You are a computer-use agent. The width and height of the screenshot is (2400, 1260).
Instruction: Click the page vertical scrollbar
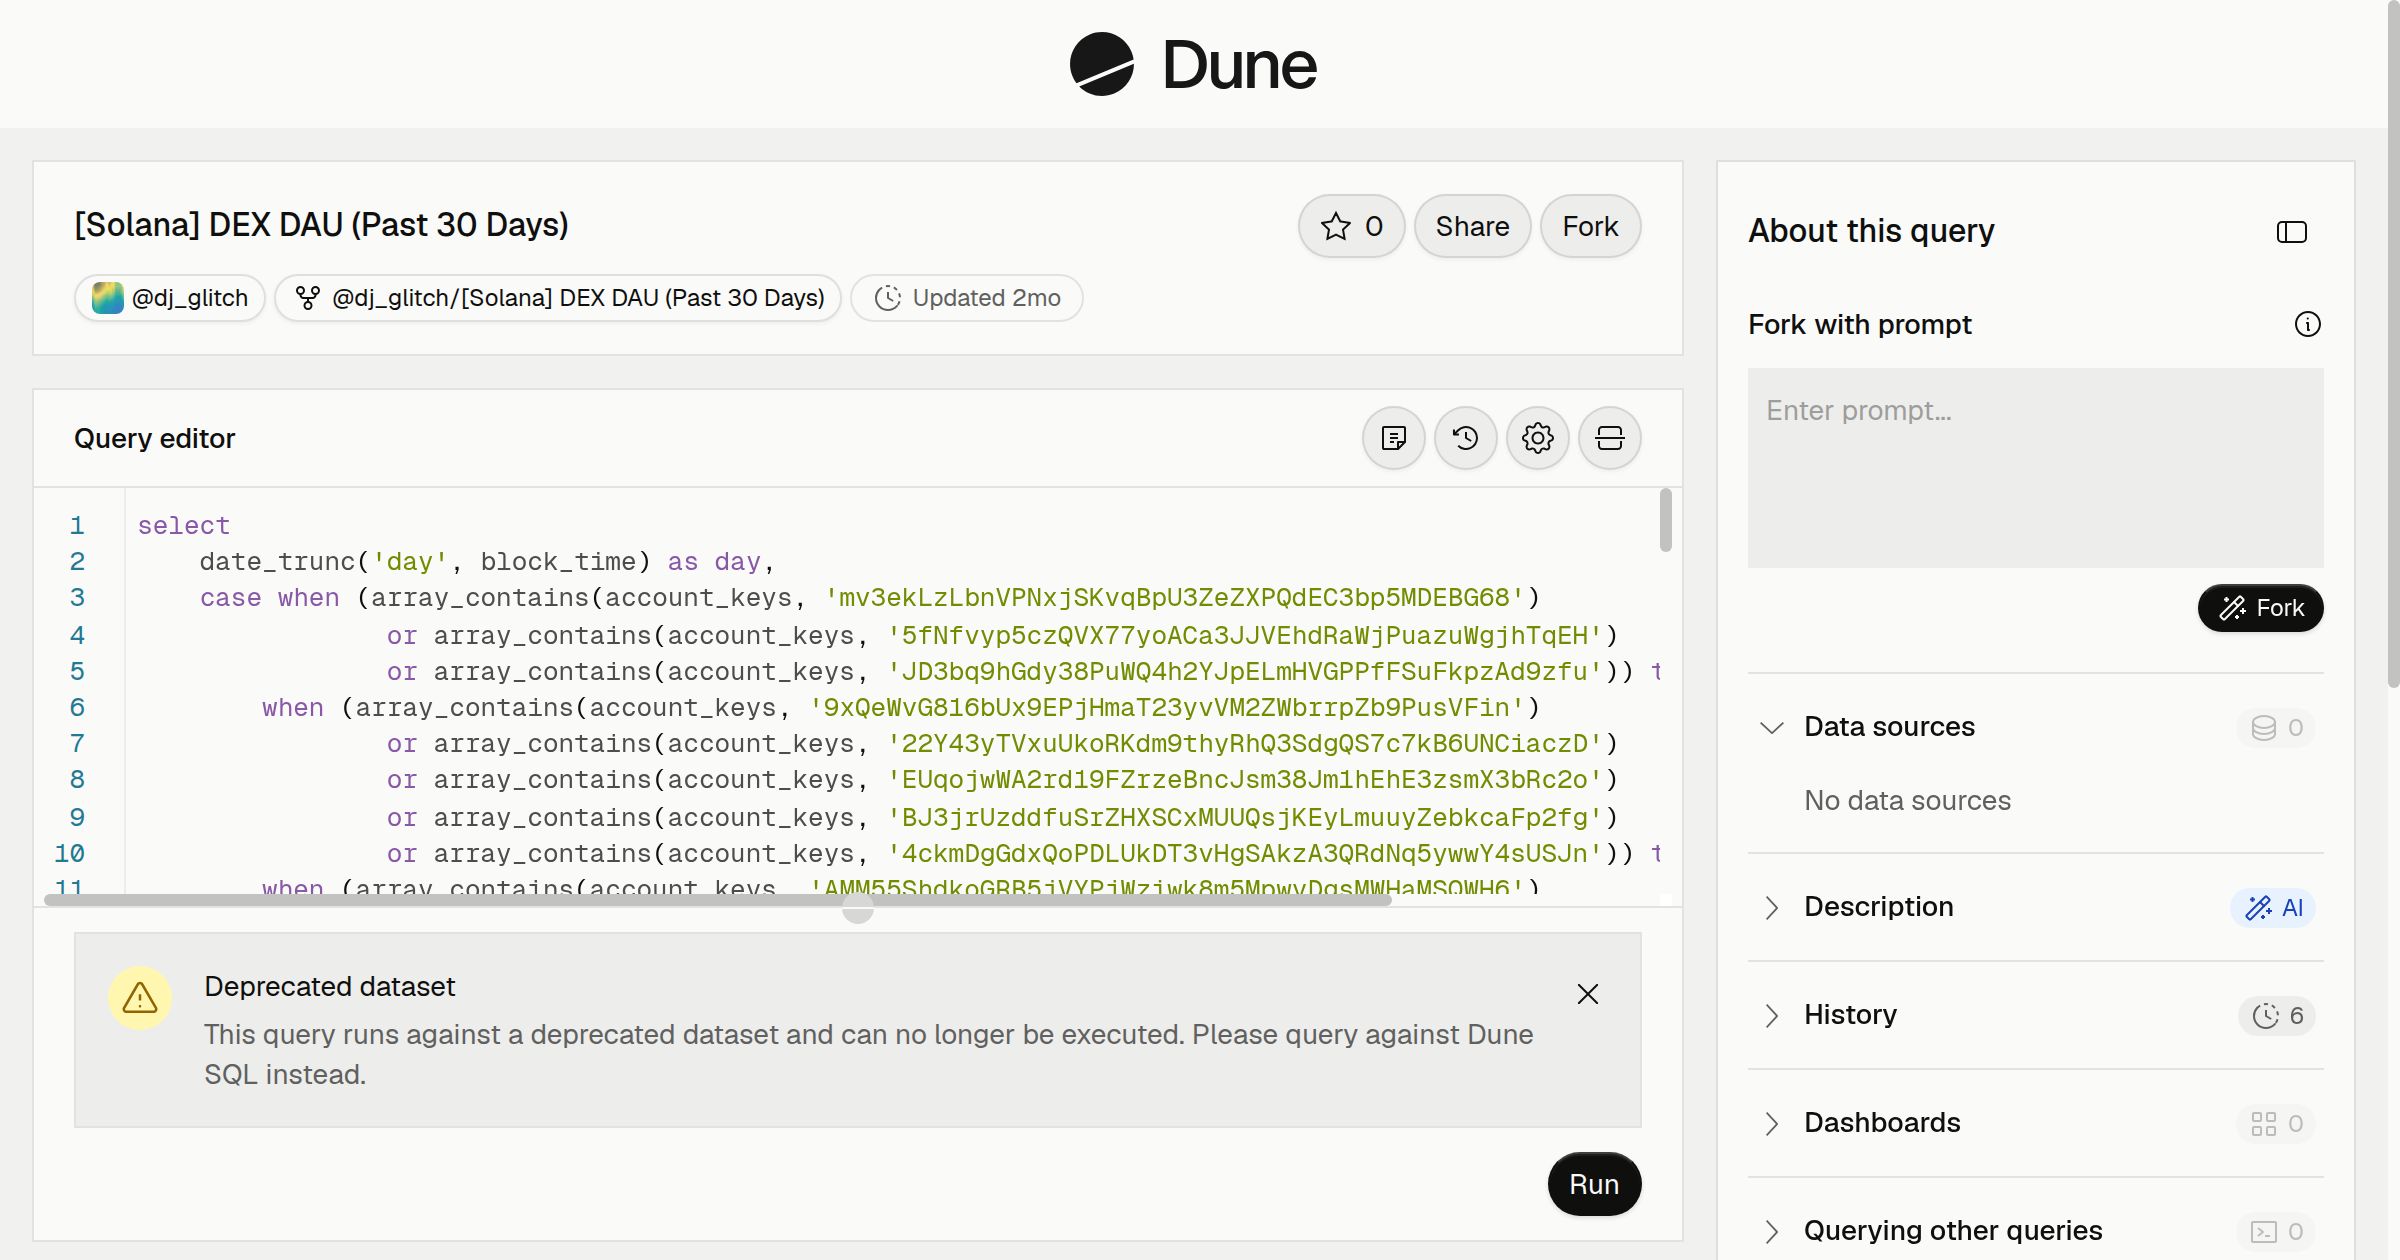click(x=2393, y=344)
